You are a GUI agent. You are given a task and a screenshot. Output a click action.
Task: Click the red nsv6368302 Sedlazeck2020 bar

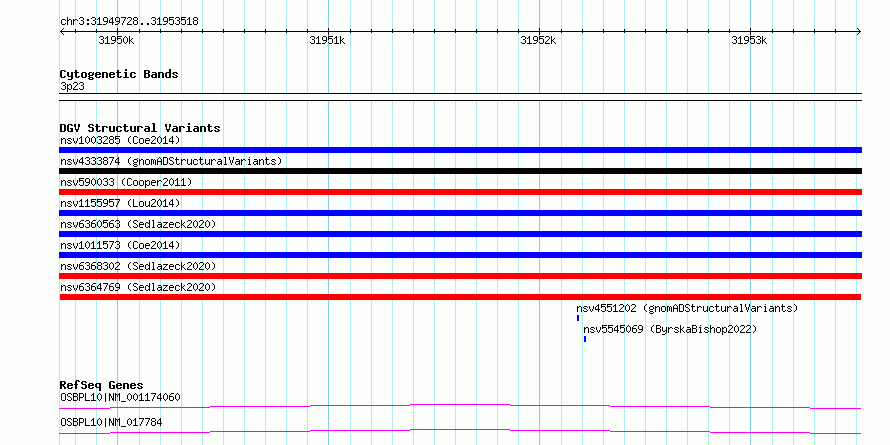tap(460, 276)
